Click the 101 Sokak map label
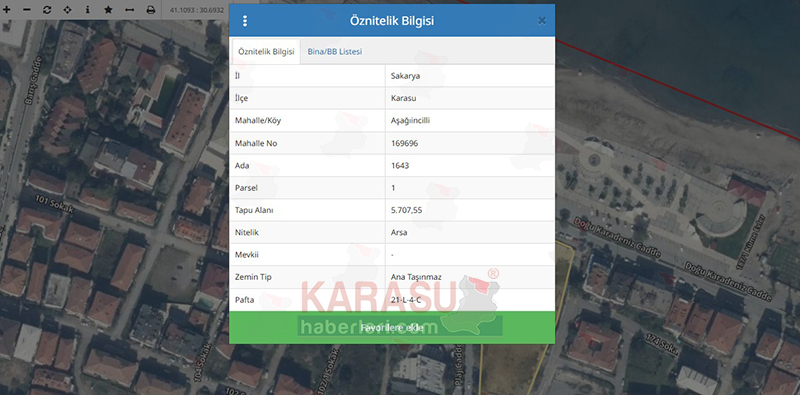This screenshot has height=395, width=800. [55, 204]
